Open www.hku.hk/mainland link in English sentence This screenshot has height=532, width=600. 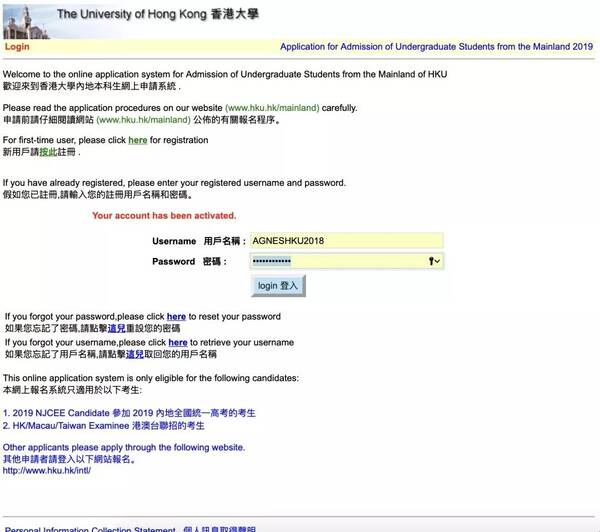pos(272,108)
